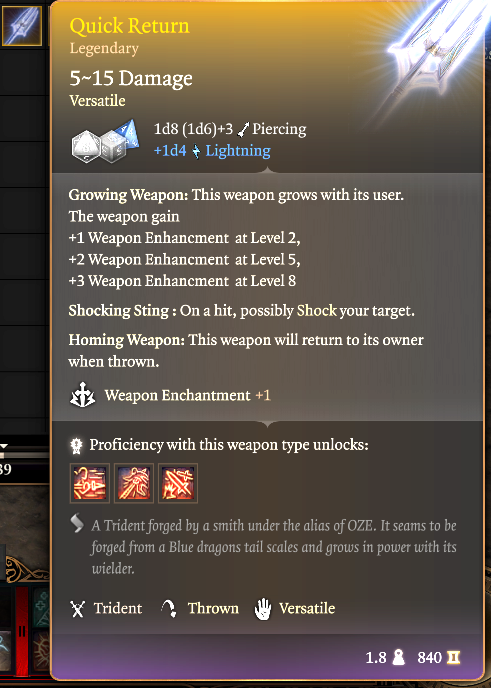The height and width of the screenshot is (688, 491).
Task: Select the third proficiency skill icon
Action: (x=178, y=483)
